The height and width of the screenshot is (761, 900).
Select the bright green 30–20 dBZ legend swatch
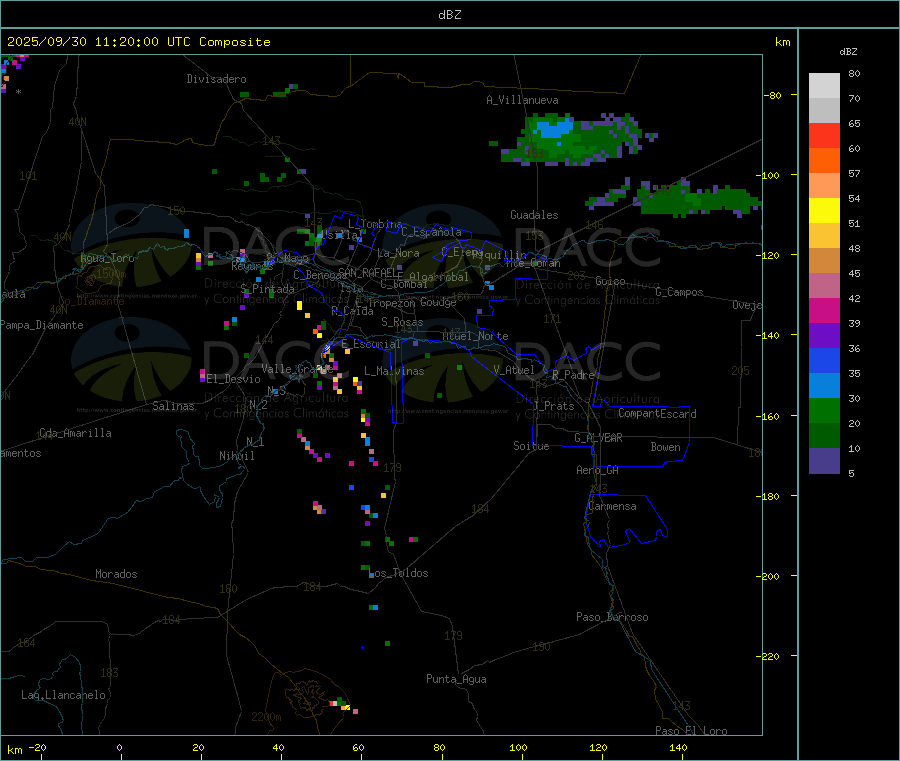(824, 410)
